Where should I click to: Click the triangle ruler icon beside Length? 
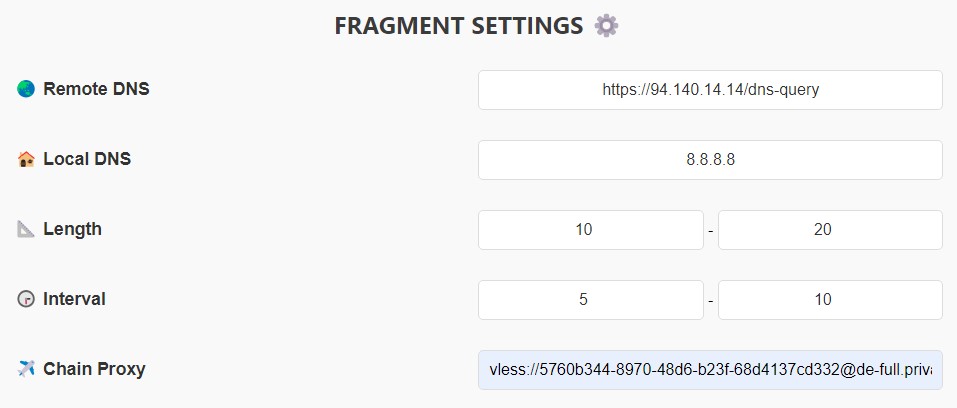[26, 229]
